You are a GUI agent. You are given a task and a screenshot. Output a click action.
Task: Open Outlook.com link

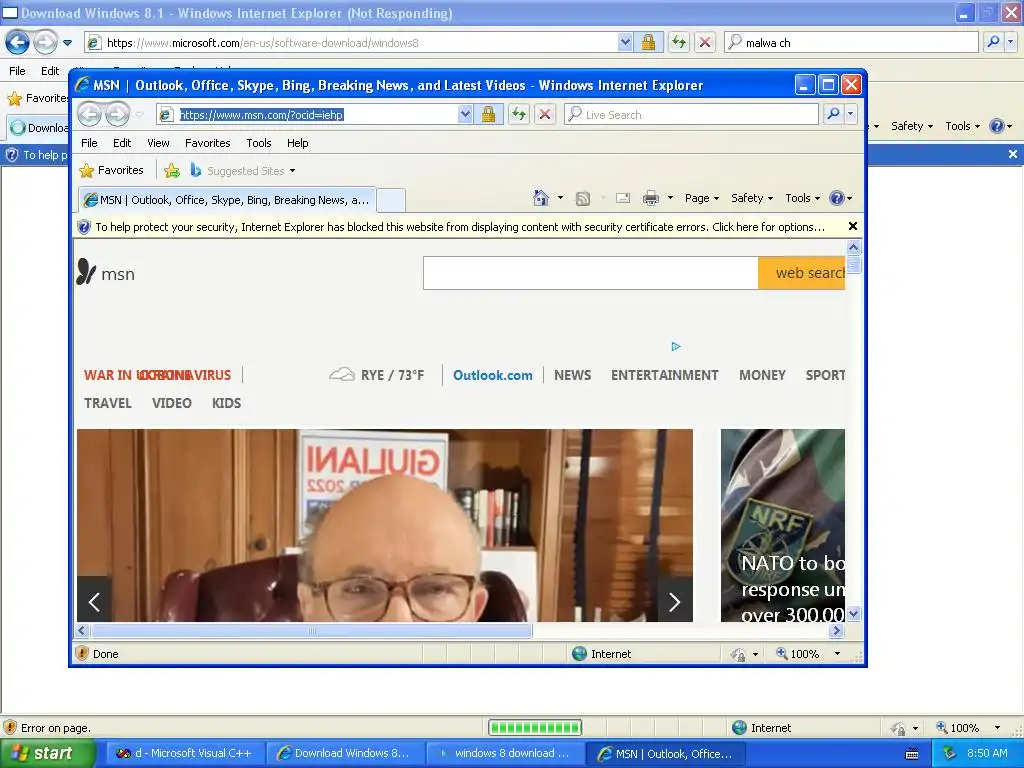pos(492,376)
